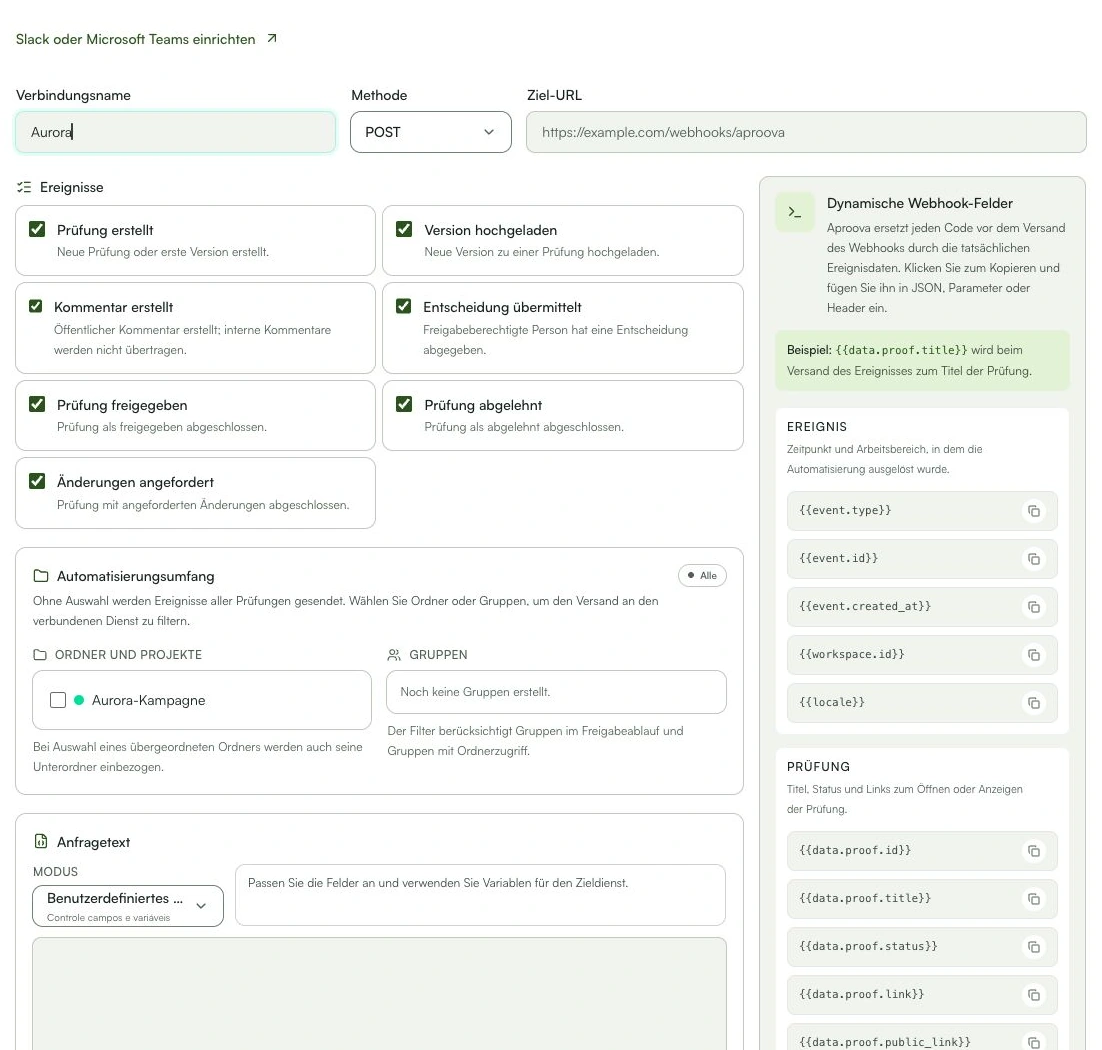Uncheck the Prüfung erstellt event
This screenshot has width=1102, height=1050.
click(37, 229)
